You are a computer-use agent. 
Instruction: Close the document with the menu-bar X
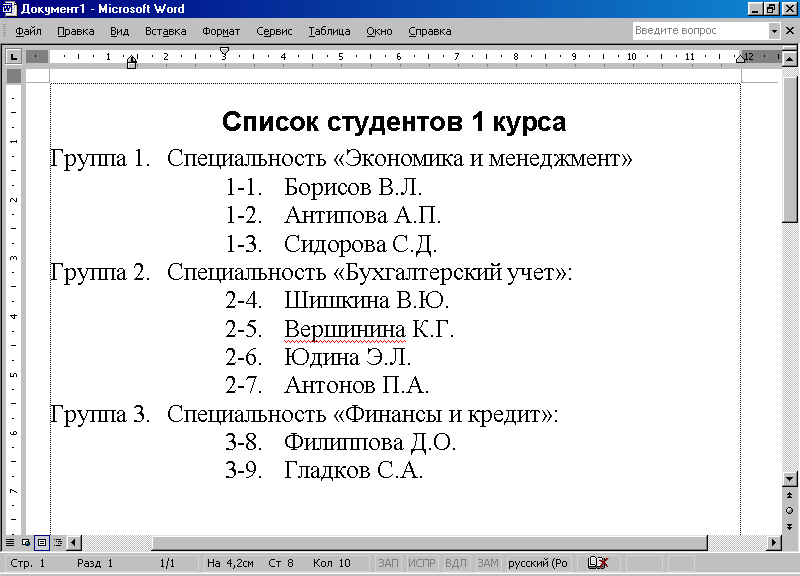coord(790,31)
